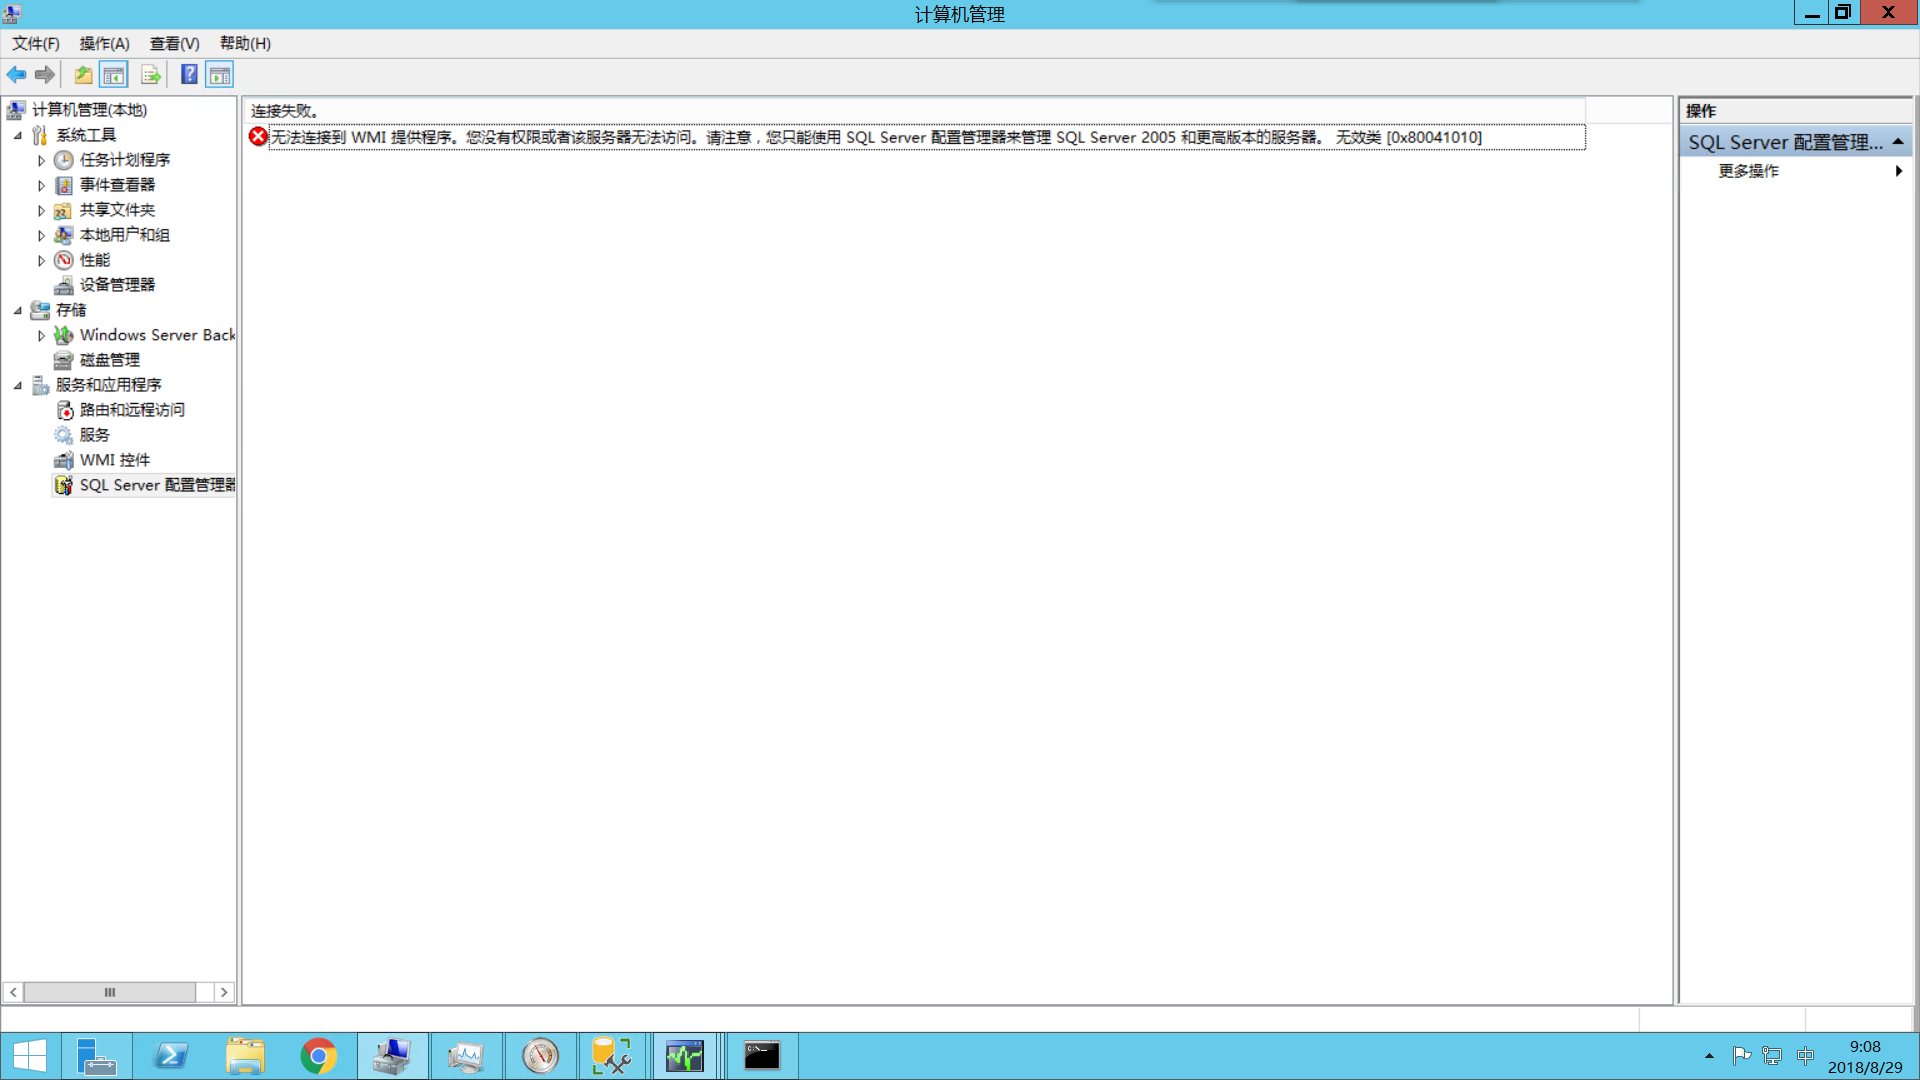Image resolution: width=1920 pixels, height=1080 pixels.
Task: Click the Export List toolbar icon
Action: [x=151, y=75]
